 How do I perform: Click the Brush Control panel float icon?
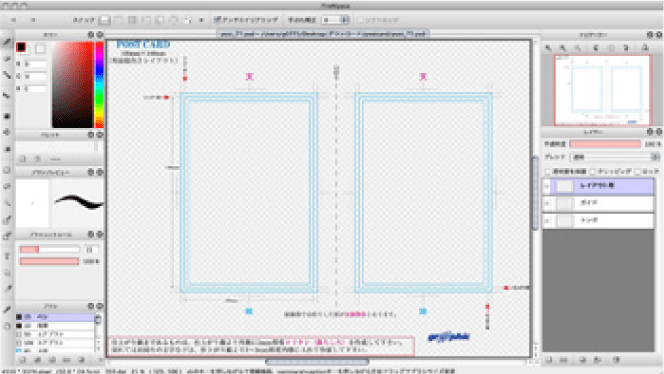click(91, 234)
